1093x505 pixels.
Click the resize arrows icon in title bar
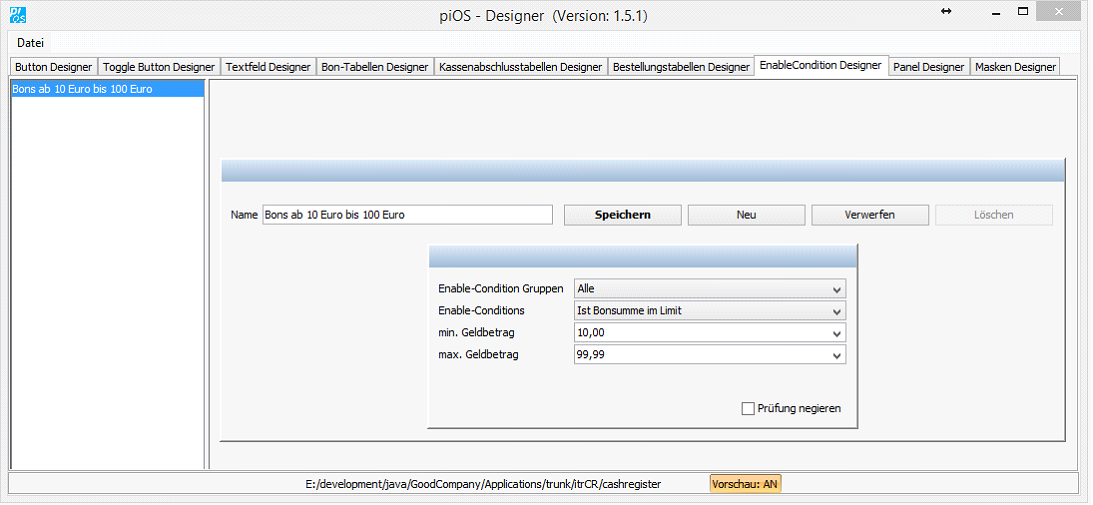coord(946,12)
